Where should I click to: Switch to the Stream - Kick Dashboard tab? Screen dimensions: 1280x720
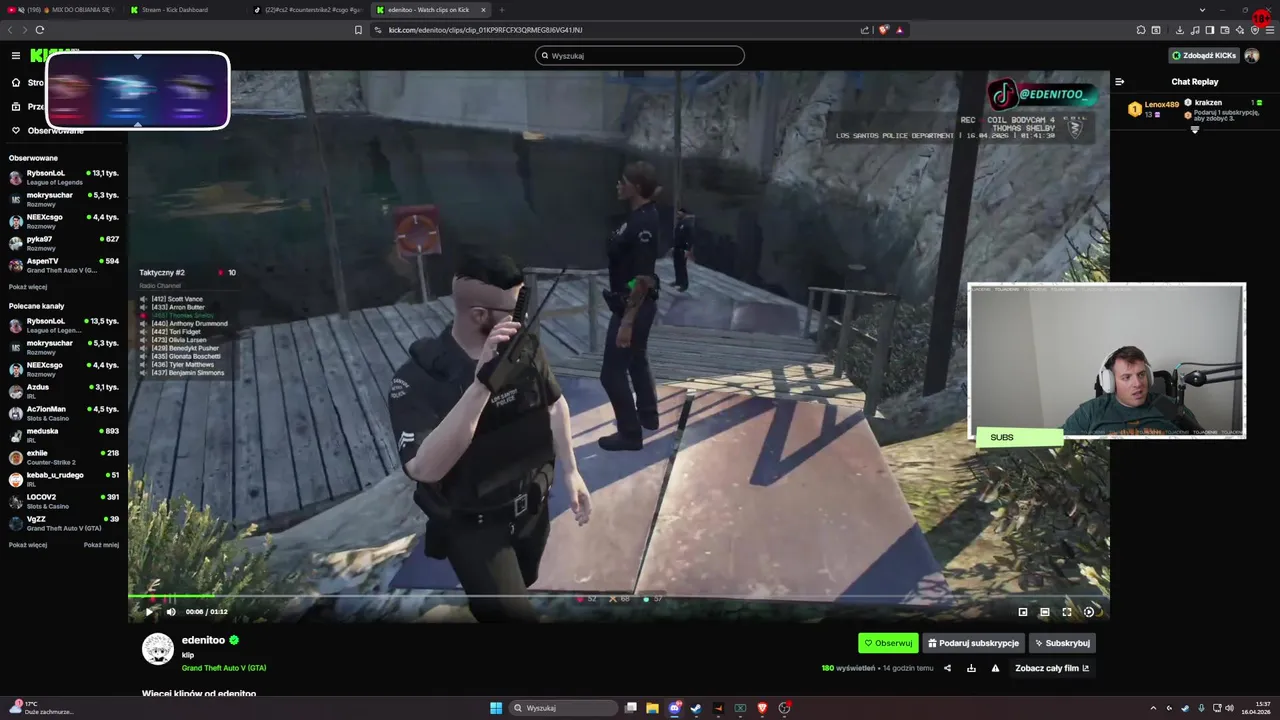tap(184, 9)
